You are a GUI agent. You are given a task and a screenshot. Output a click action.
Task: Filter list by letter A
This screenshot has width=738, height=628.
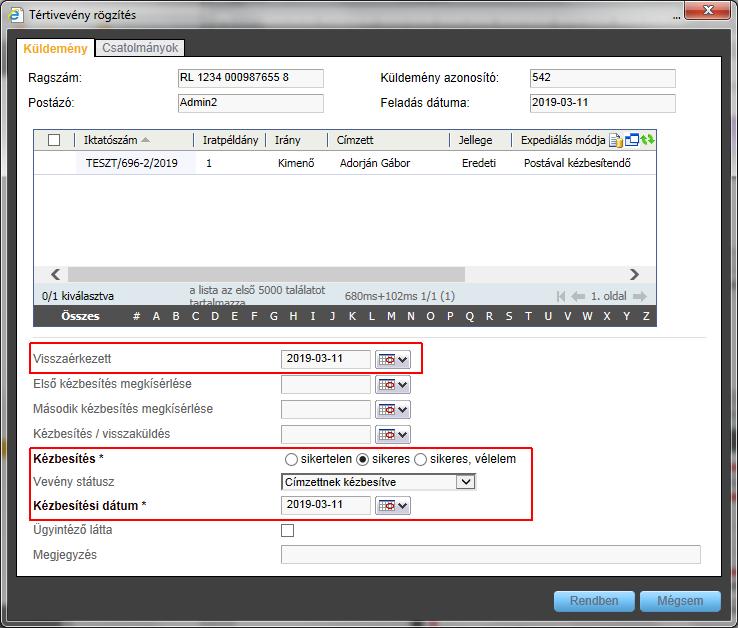(156, 316)
